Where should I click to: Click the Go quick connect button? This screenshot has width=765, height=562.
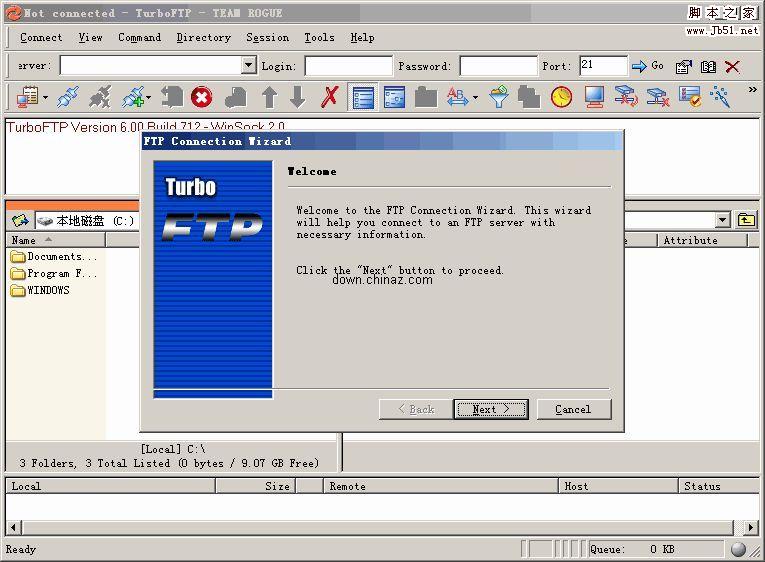pos(647,66)
